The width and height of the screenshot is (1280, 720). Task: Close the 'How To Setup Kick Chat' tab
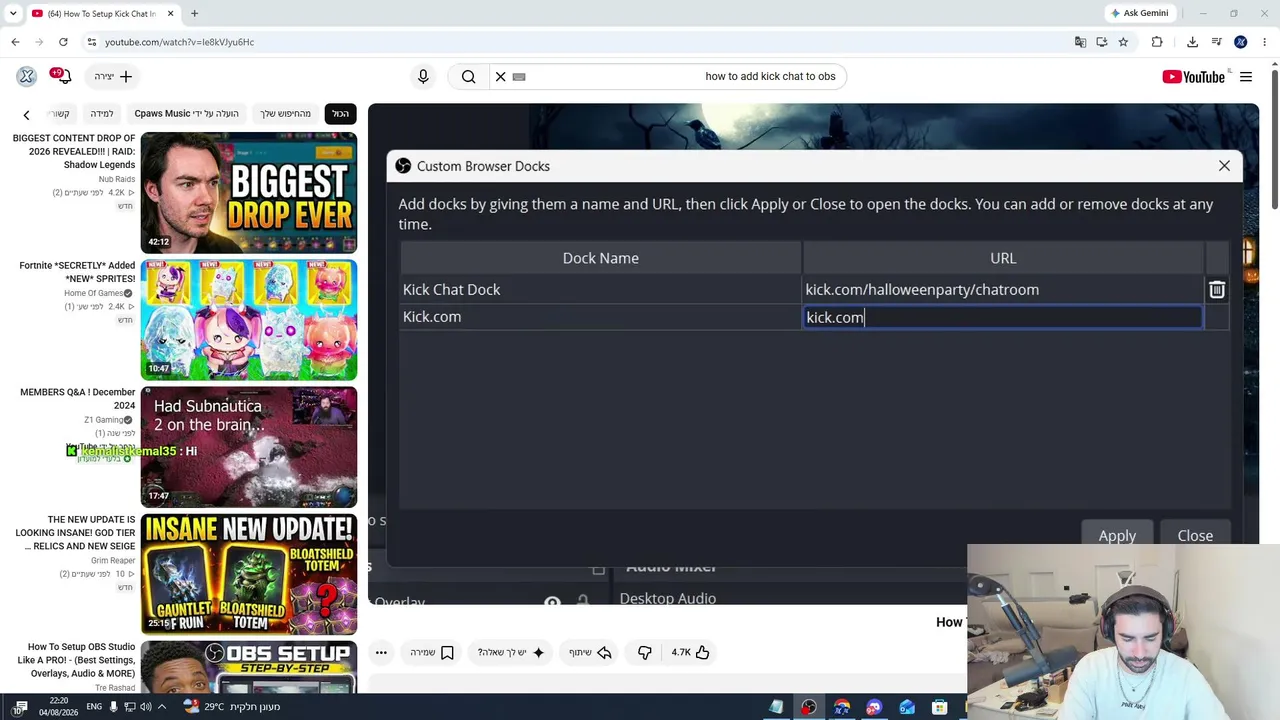pyautogui.click(x=170, y=14)
